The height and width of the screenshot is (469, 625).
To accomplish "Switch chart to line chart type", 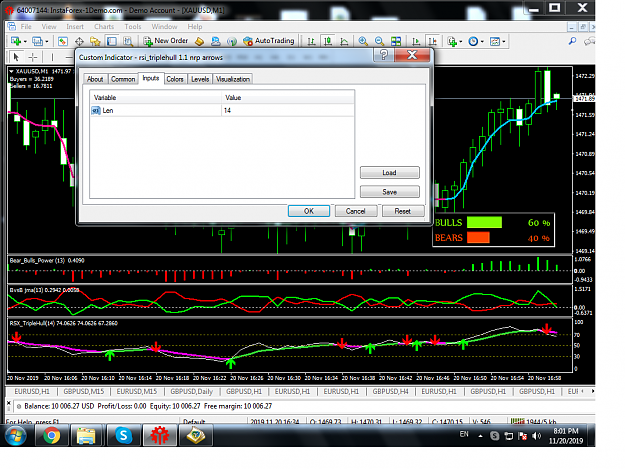I will tap(344, 41).
